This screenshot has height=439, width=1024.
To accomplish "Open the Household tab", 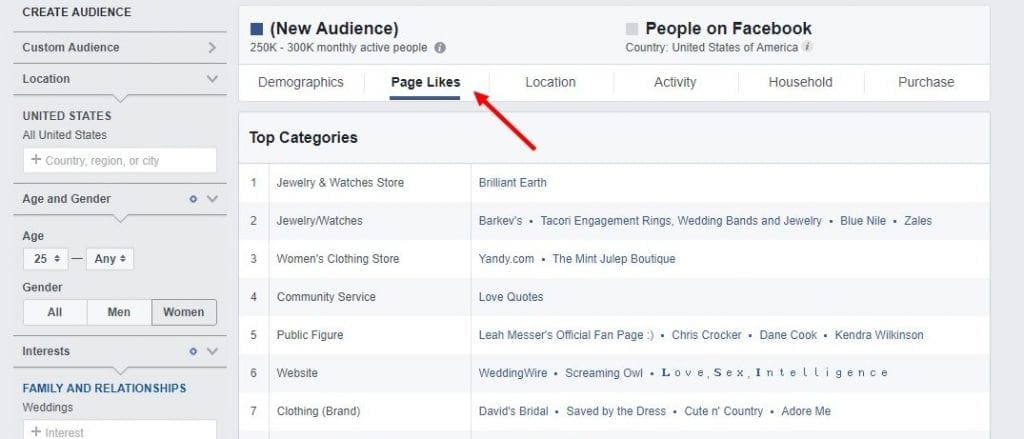I will pos(800,82).
